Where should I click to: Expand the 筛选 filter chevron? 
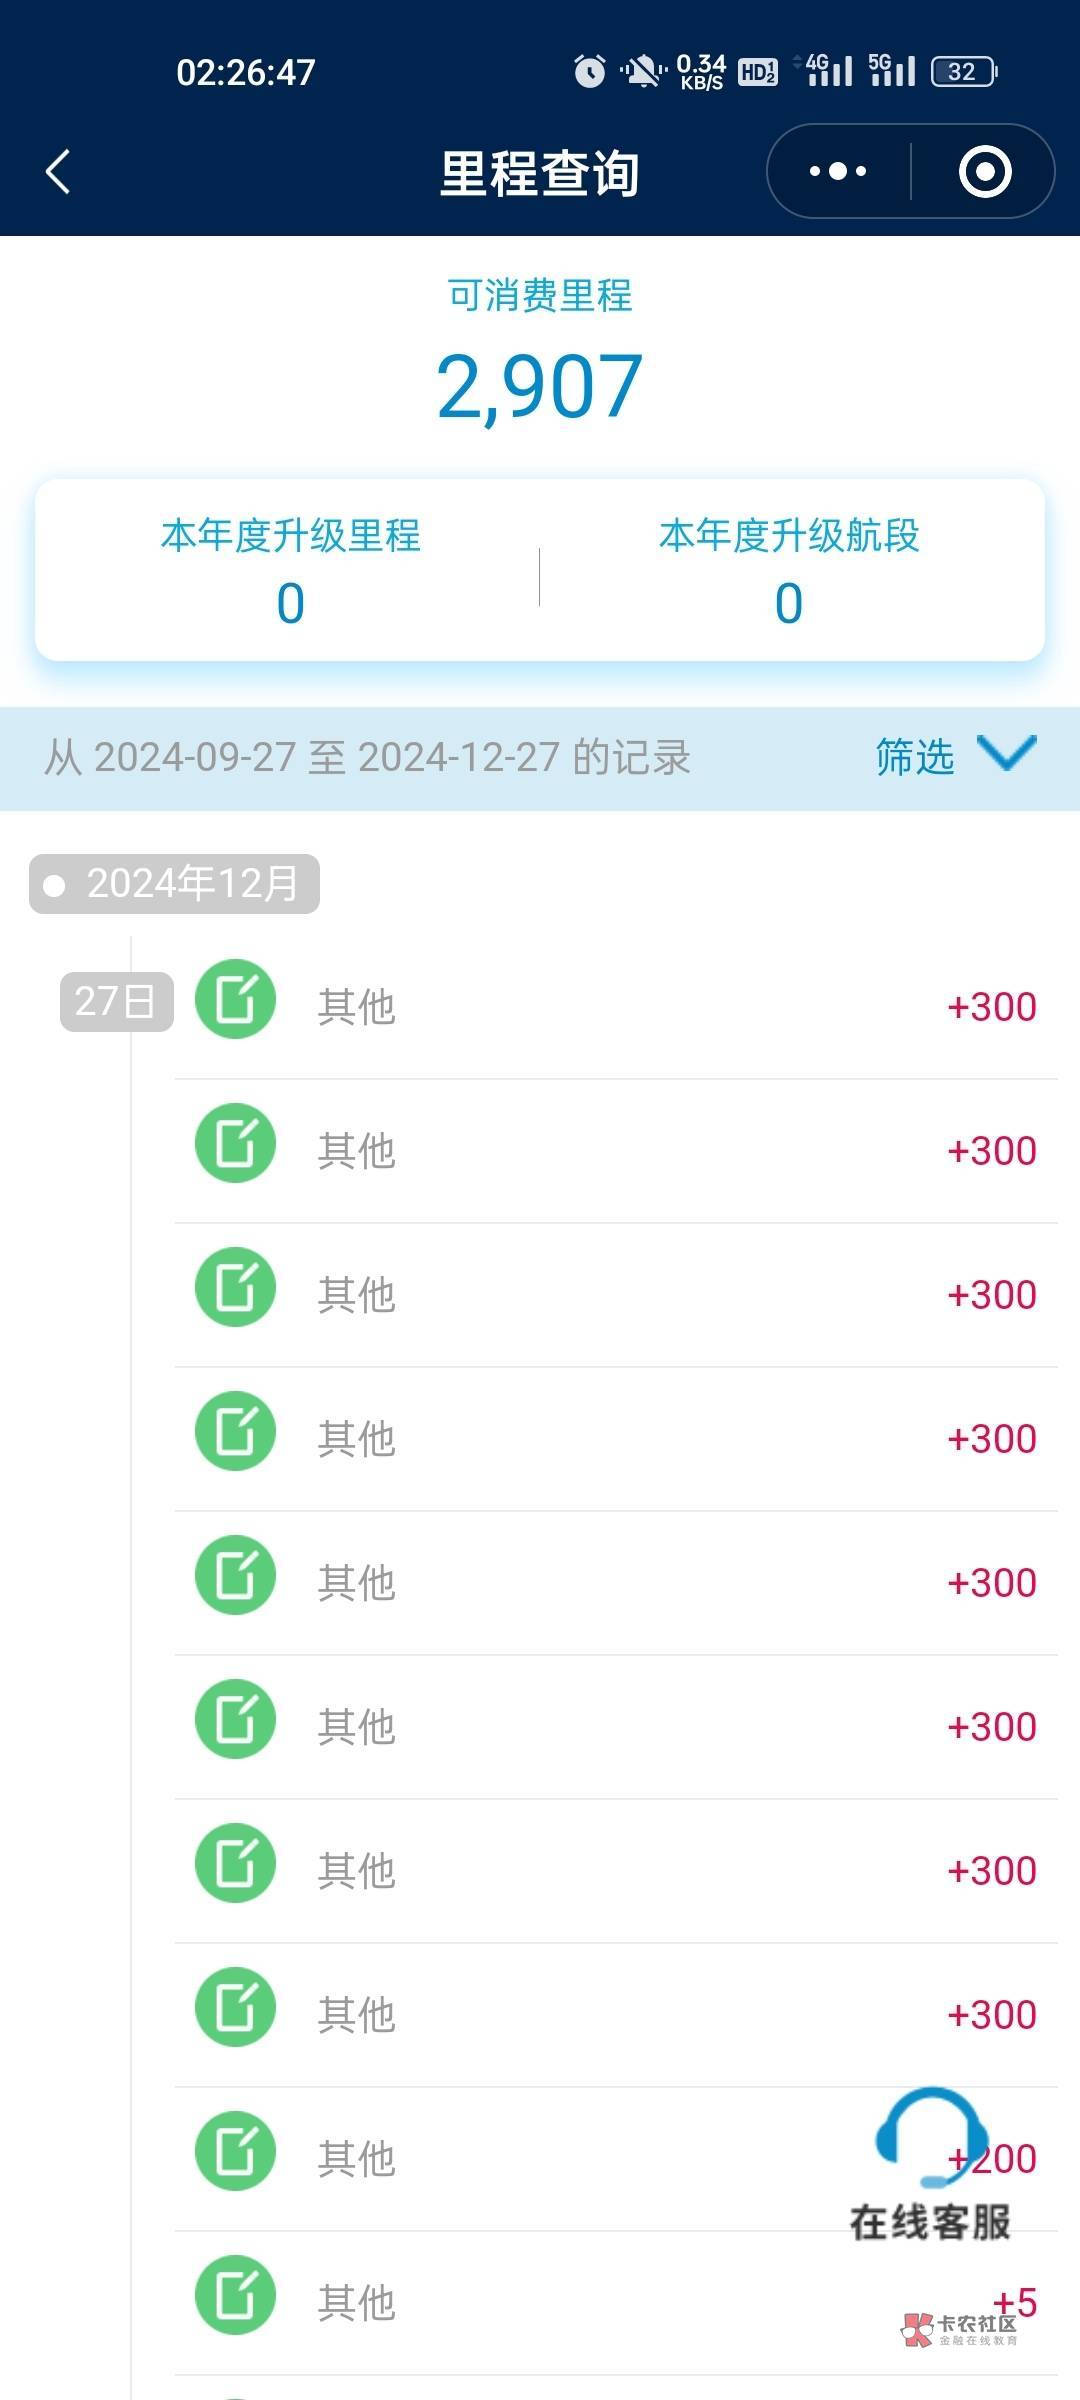coord(1006,754)
